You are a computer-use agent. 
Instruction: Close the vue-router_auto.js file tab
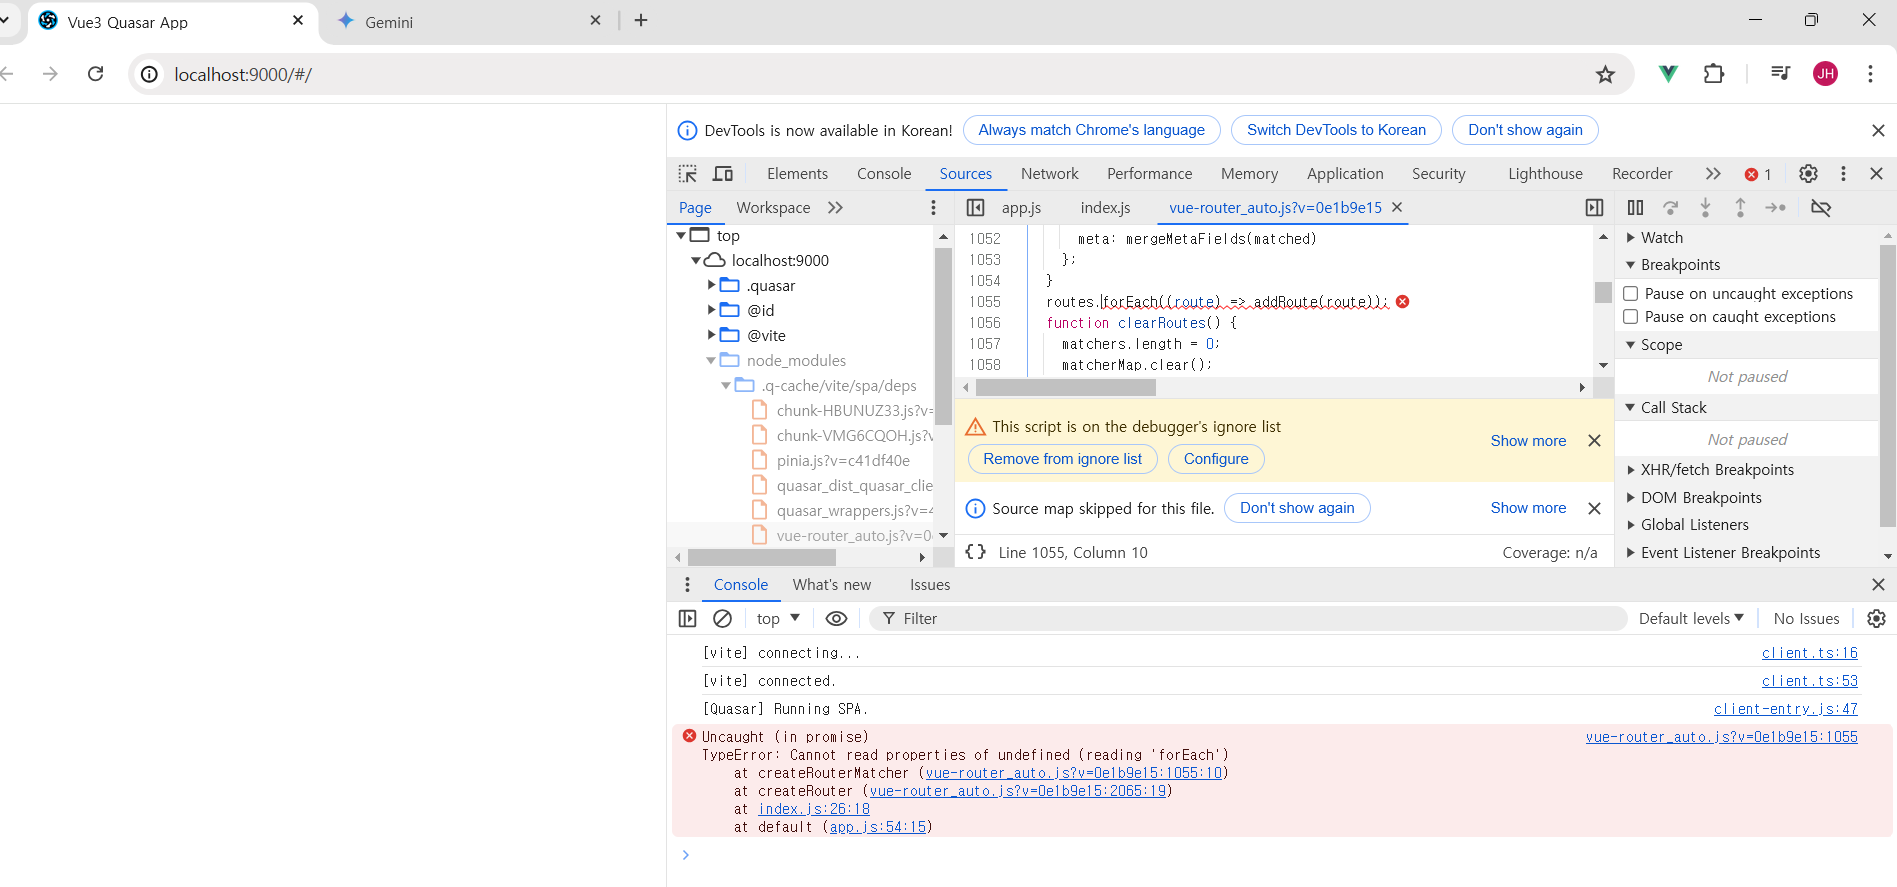pyautogui.click(x=1397, y=207)
